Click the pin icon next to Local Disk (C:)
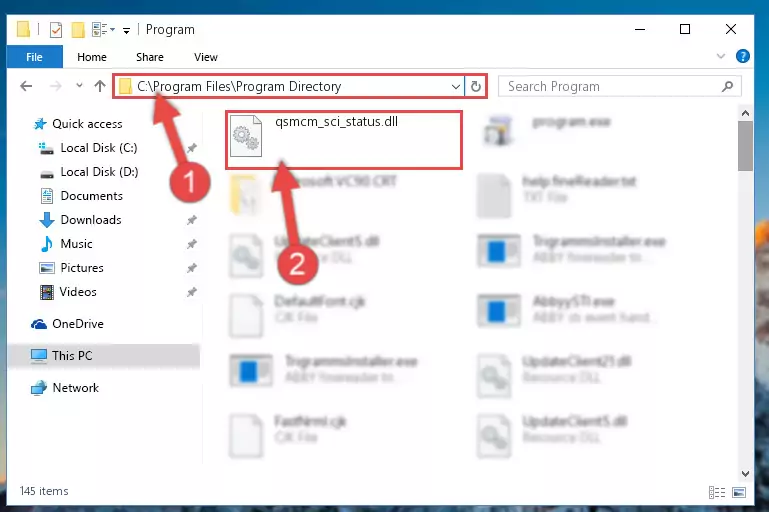 coord(192,148)
